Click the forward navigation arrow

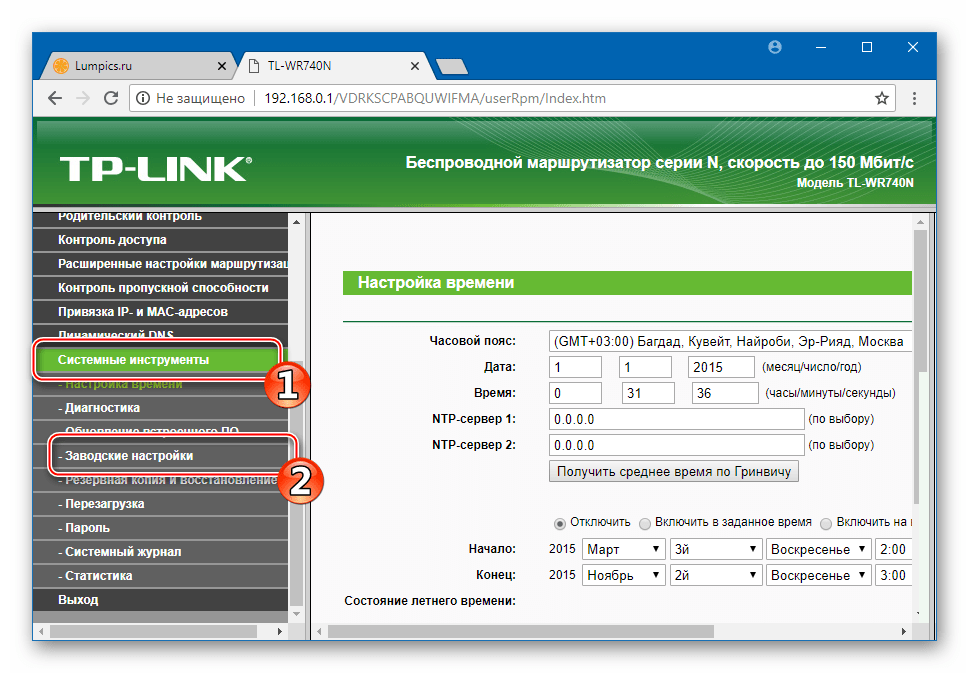click(x=83, y=98)
